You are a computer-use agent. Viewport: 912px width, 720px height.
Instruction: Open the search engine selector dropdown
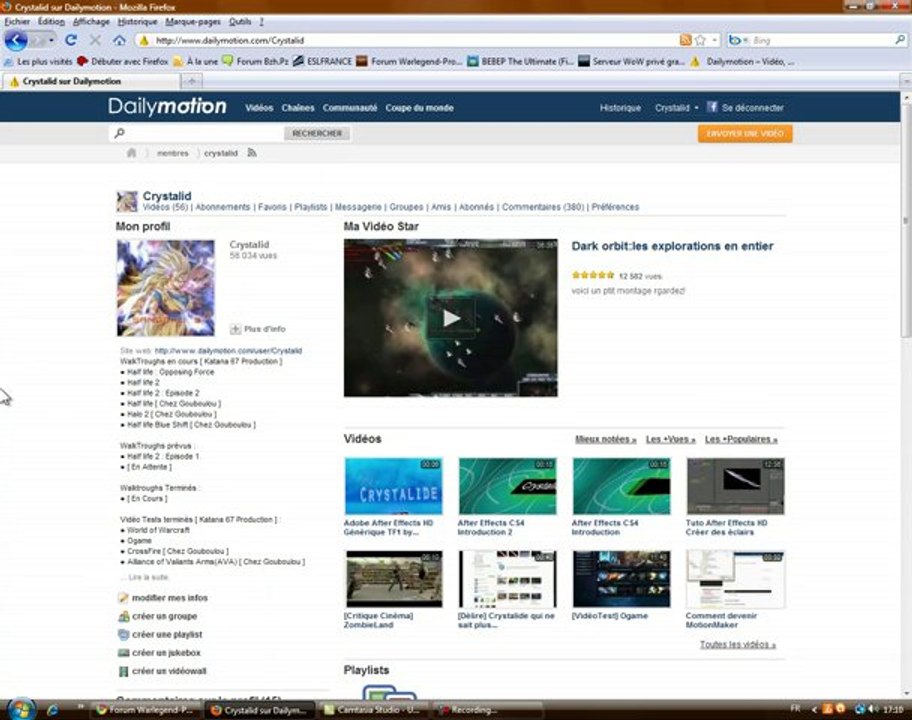point(739,40)
